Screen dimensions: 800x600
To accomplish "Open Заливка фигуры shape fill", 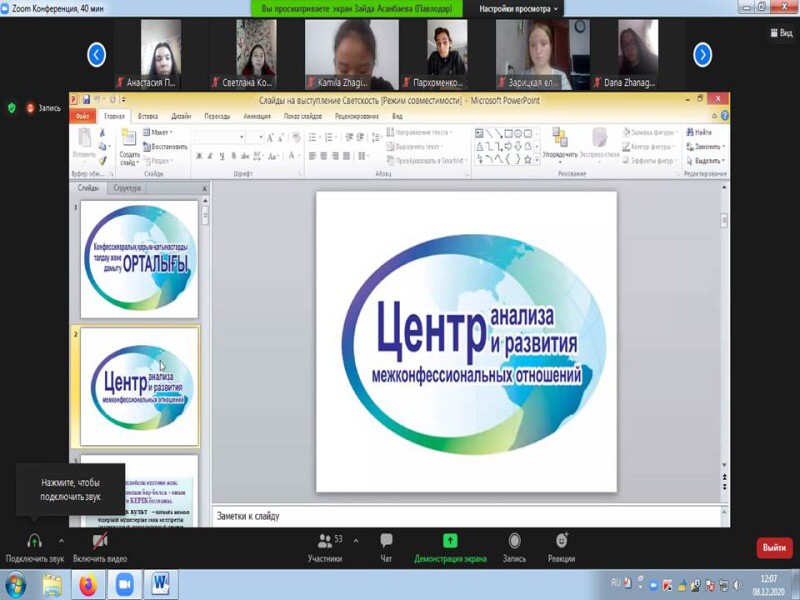I will click(x=649, y=132).
